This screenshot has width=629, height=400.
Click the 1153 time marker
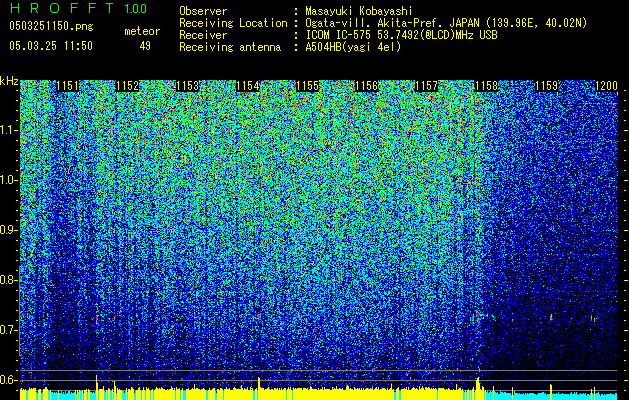[x=187, y=86]
